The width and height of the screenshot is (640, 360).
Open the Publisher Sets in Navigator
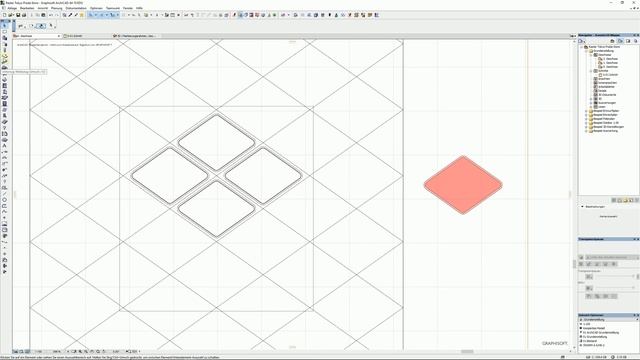pyautogui.click(x=636, y=41)
